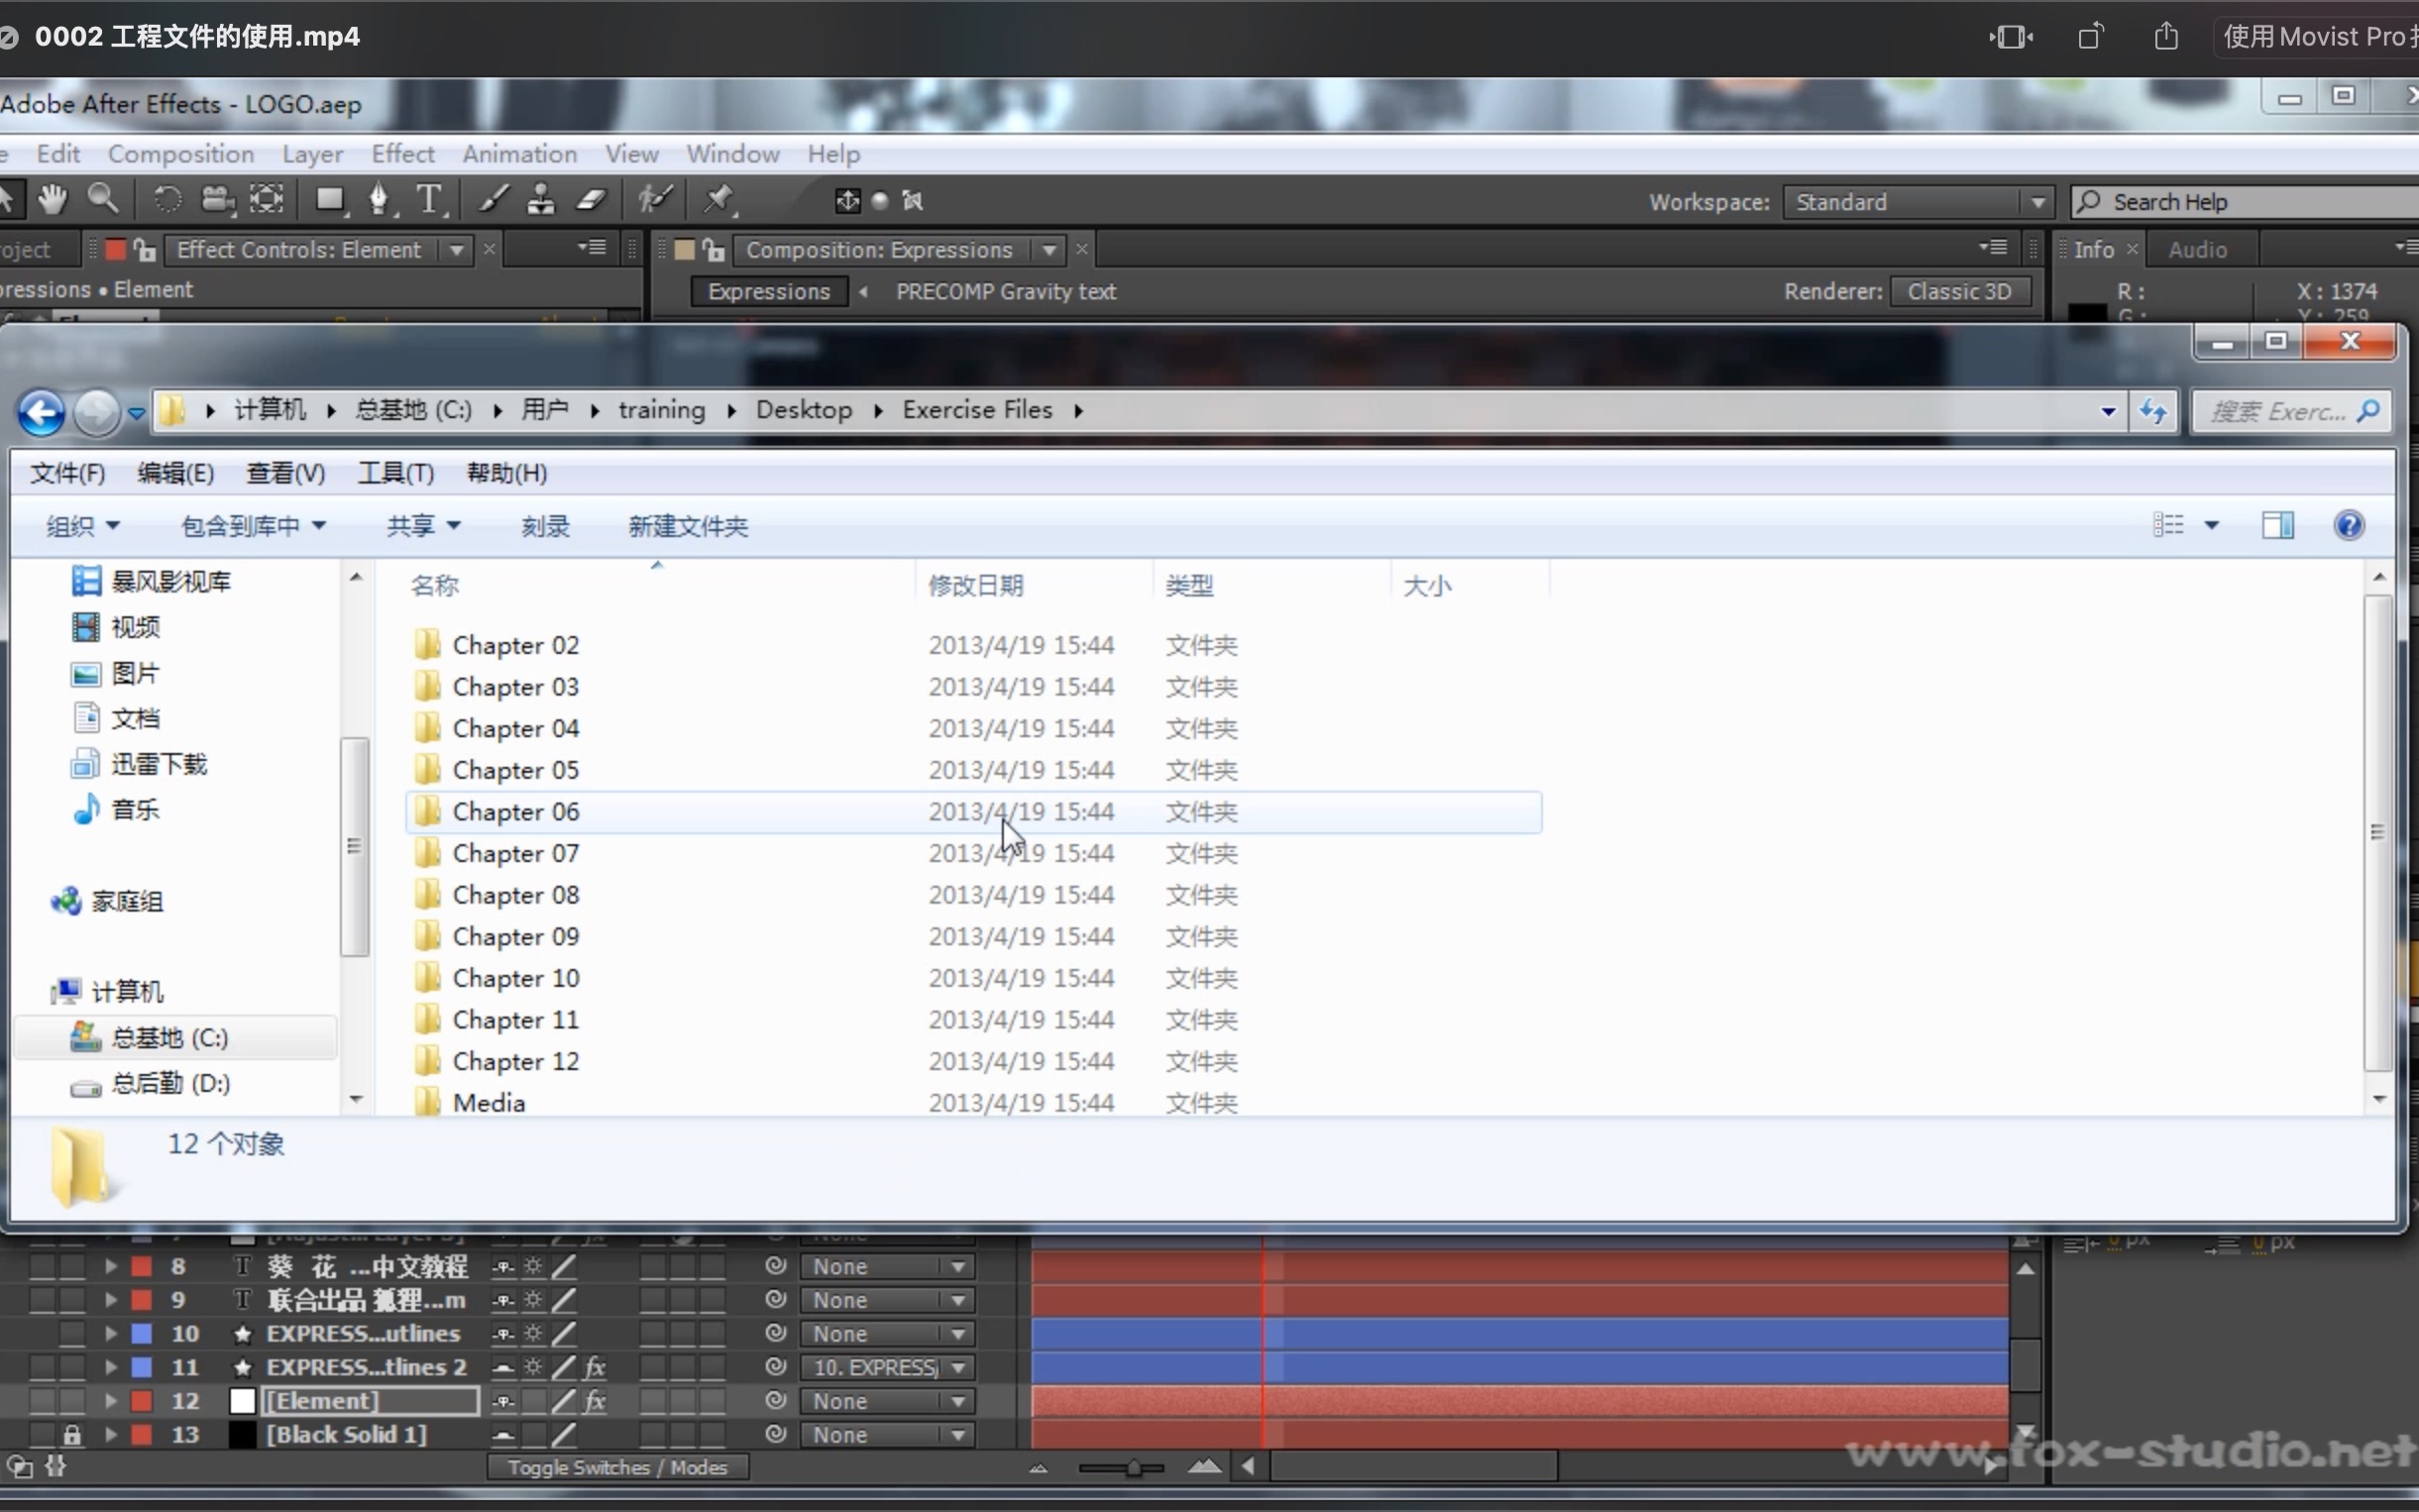
Task: Toggle fx switch on Element layer
Action: (595, 1401)
